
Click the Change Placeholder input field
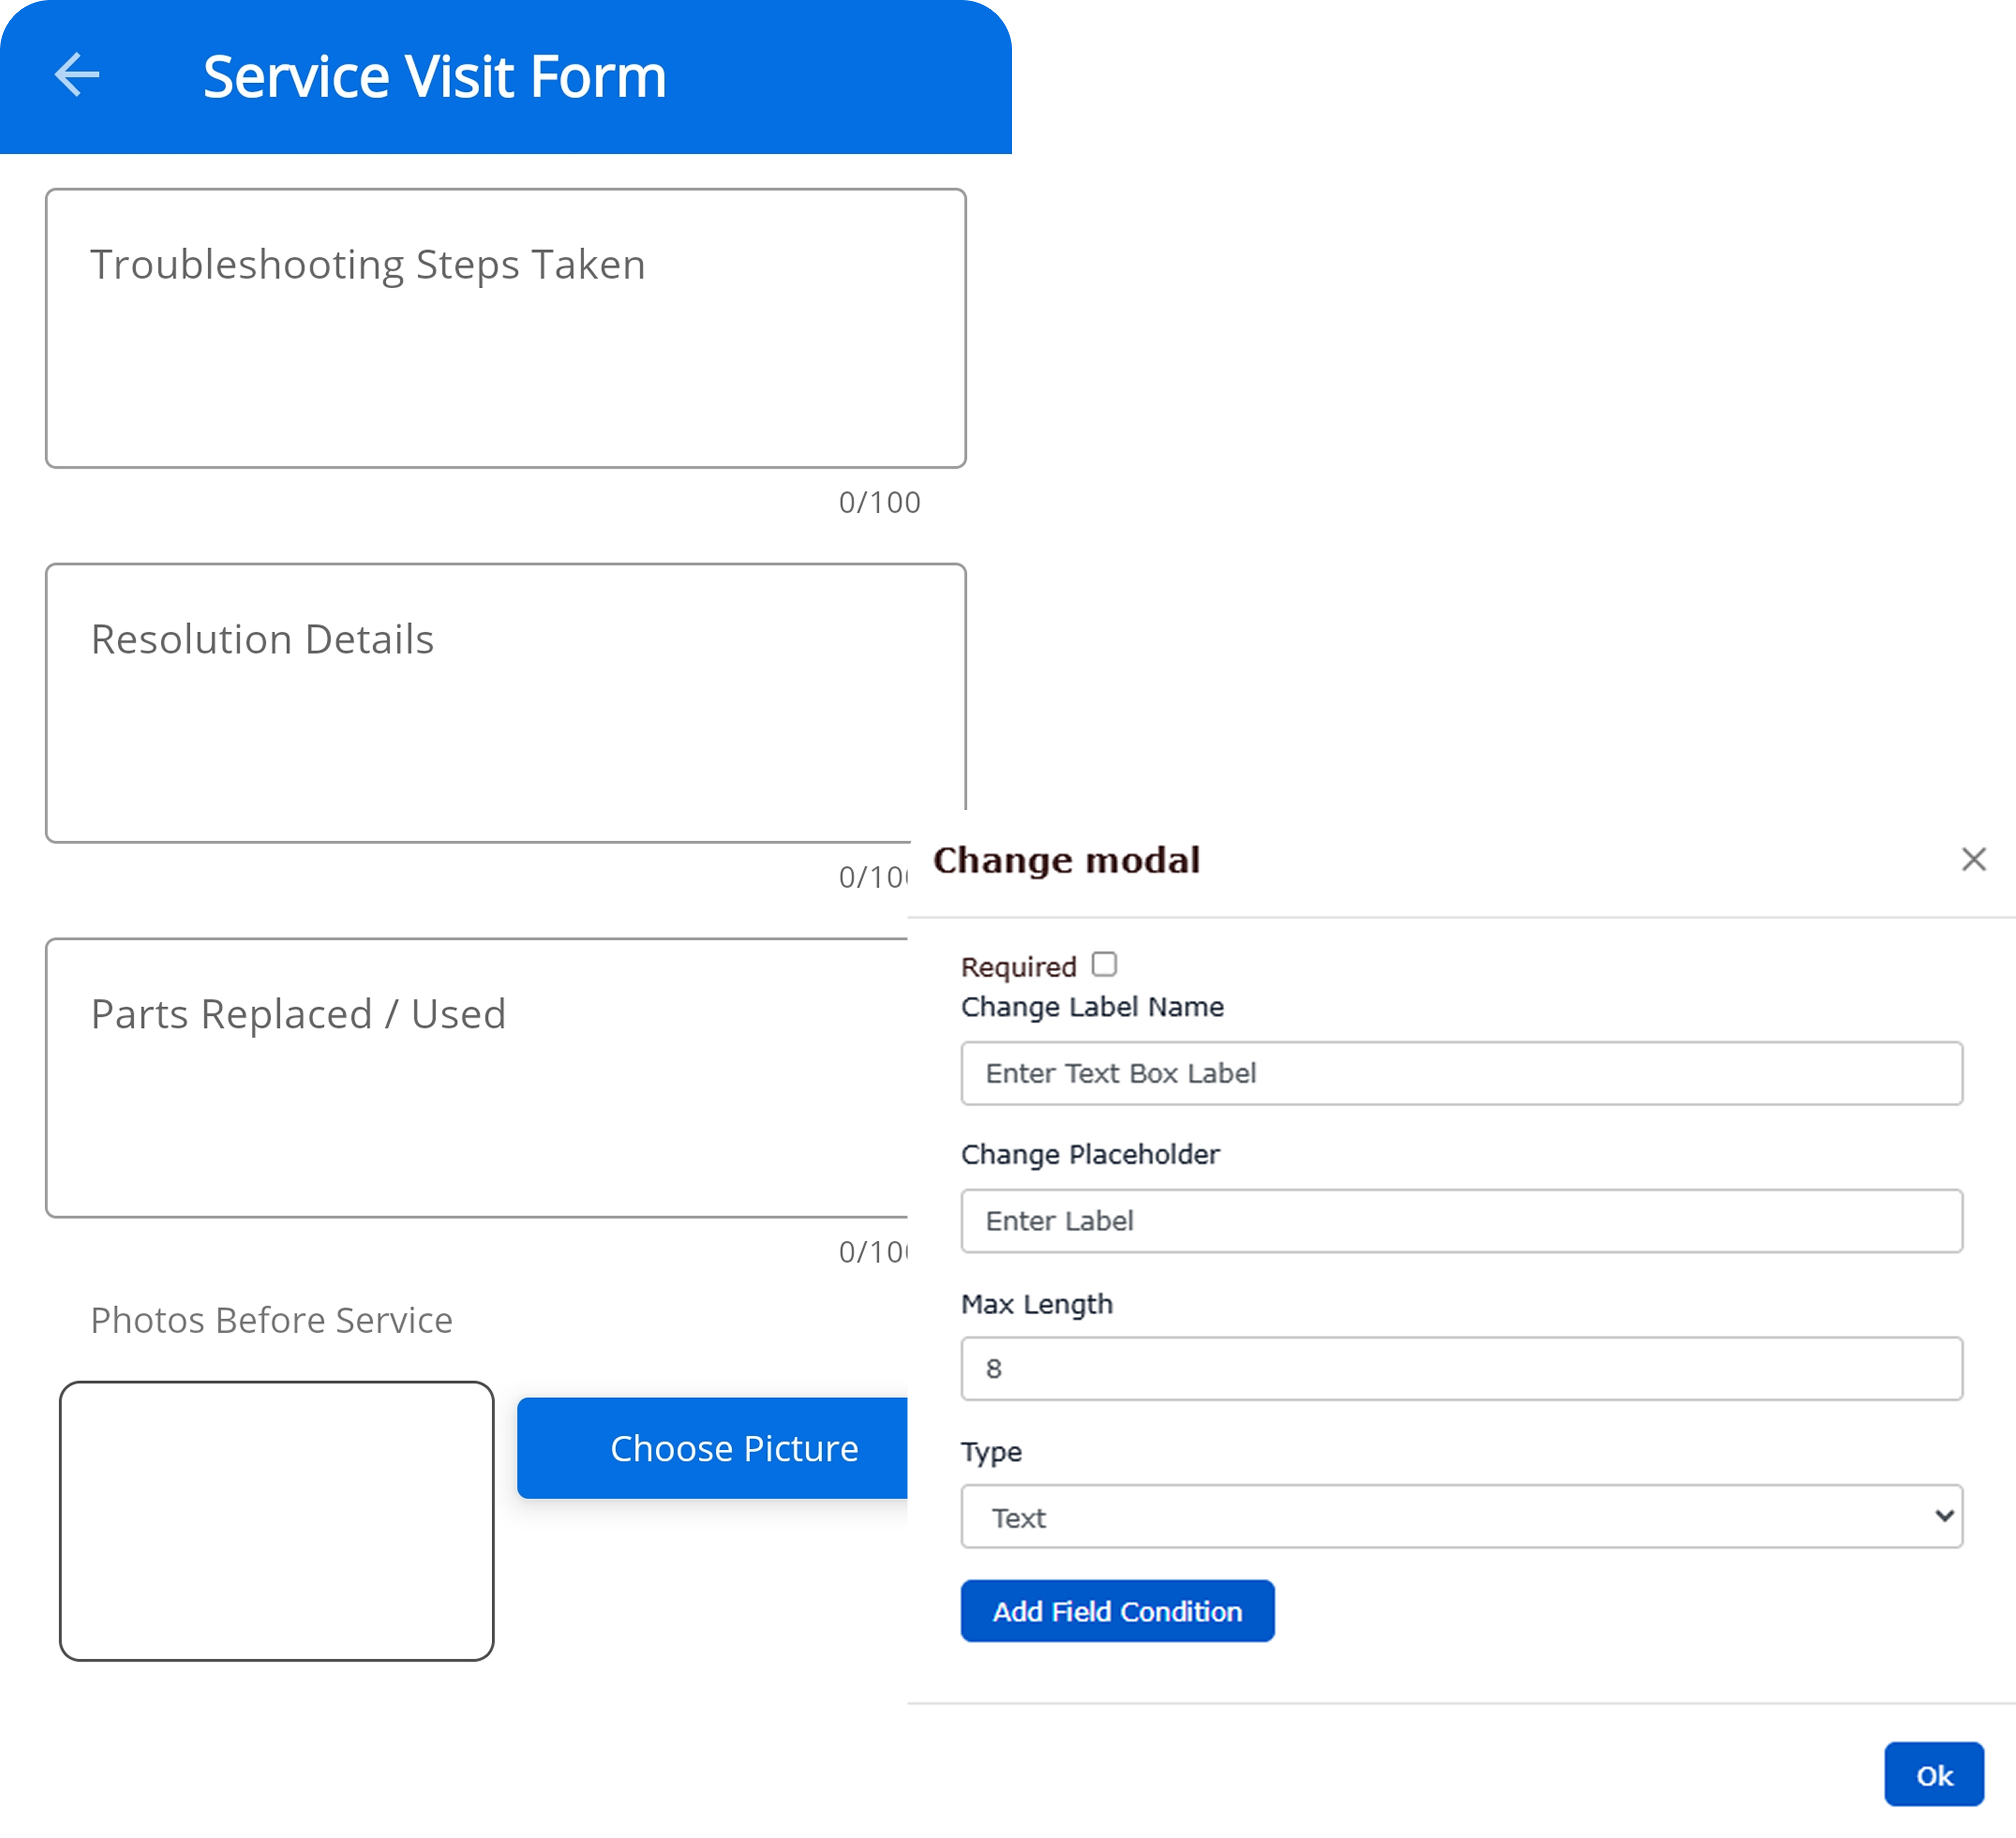coord(1461,1220)
